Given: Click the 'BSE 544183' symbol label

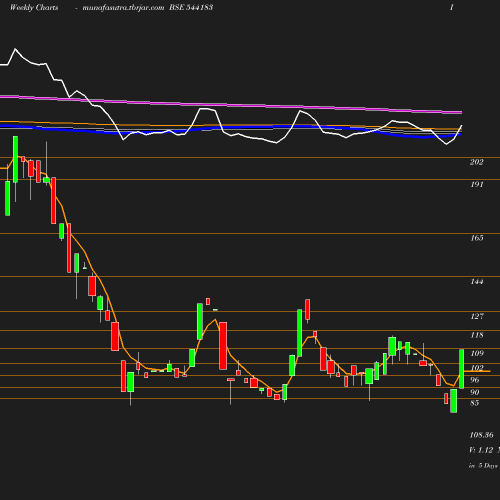Looking at the screenshot, I should point(191,7).
